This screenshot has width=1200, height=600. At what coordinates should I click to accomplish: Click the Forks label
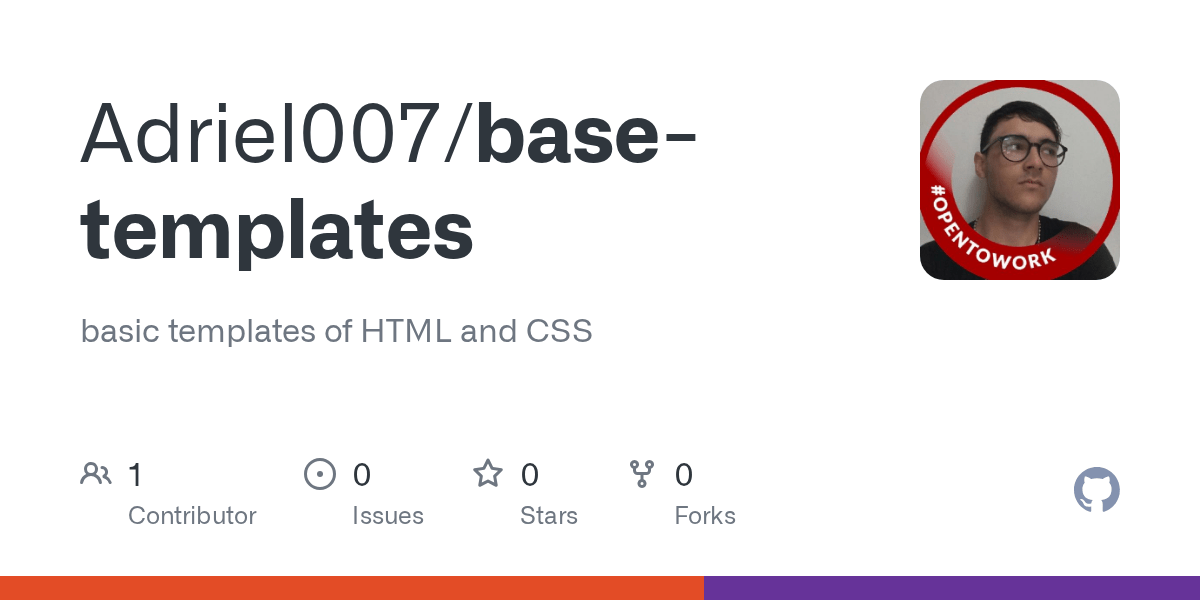[705, 516]
